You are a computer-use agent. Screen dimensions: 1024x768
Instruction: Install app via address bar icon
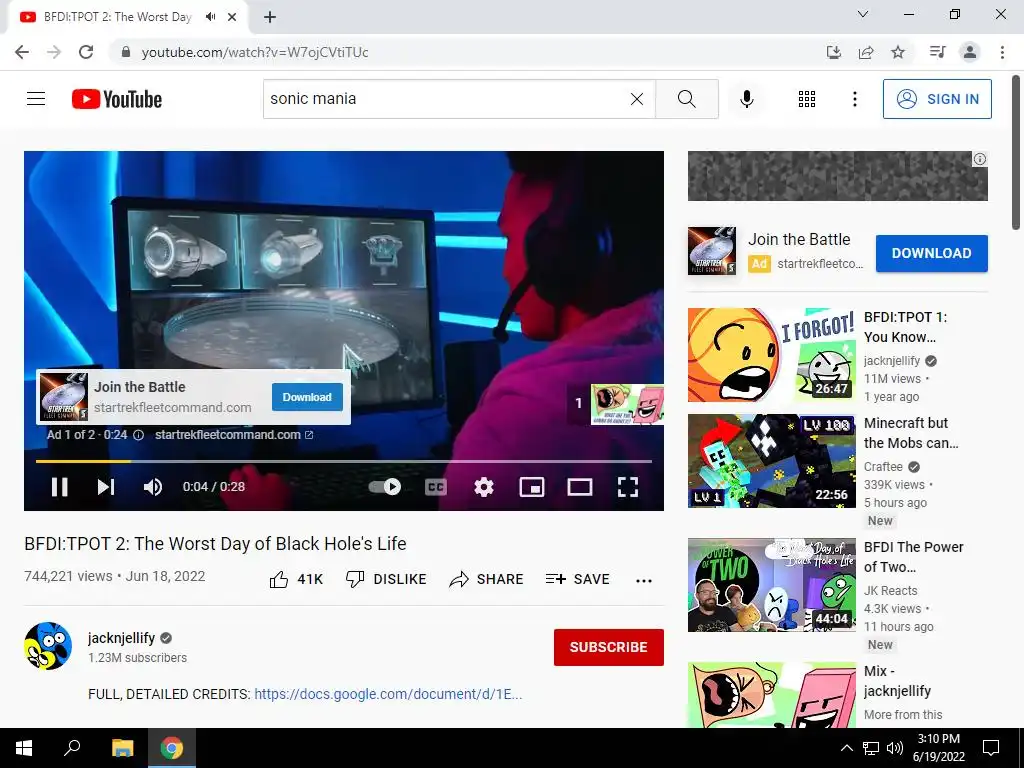(x=833, y=52)
